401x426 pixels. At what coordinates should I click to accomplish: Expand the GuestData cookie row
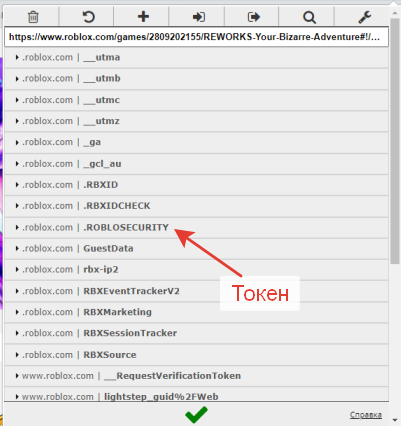click(x=196, y=248)
